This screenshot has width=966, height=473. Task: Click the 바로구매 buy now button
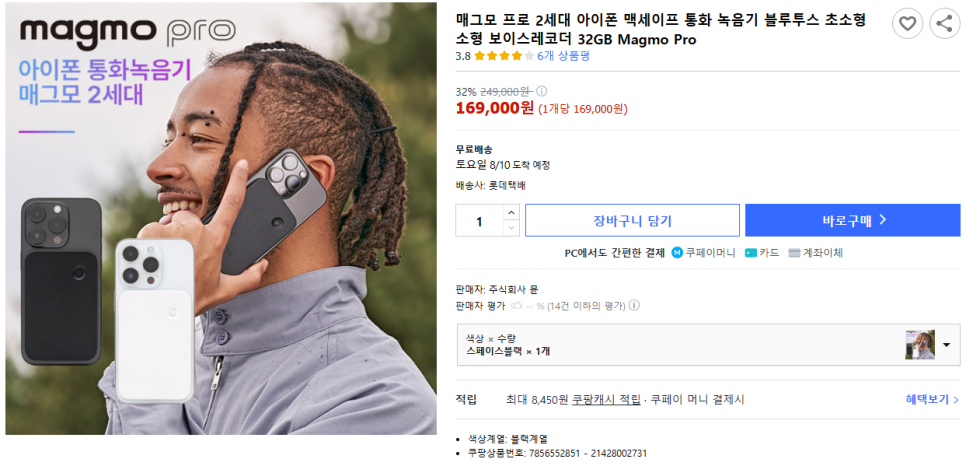click(853, 220)
